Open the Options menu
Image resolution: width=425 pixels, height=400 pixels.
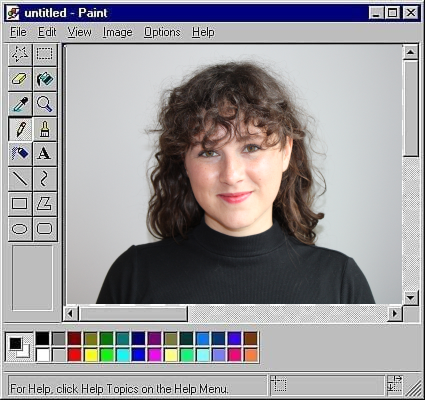pos(162,32)
